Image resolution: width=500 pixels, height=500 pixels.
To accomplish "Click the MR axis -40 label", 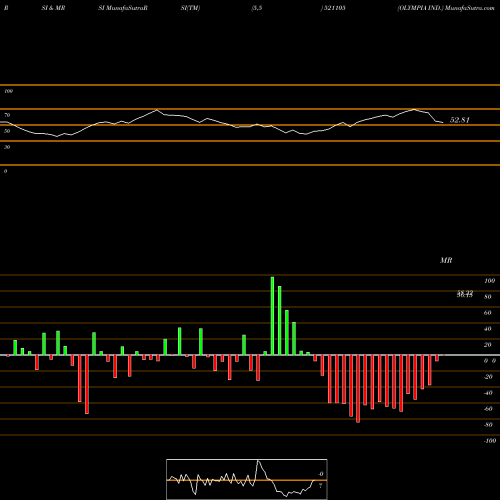I will tap(488, 393).
